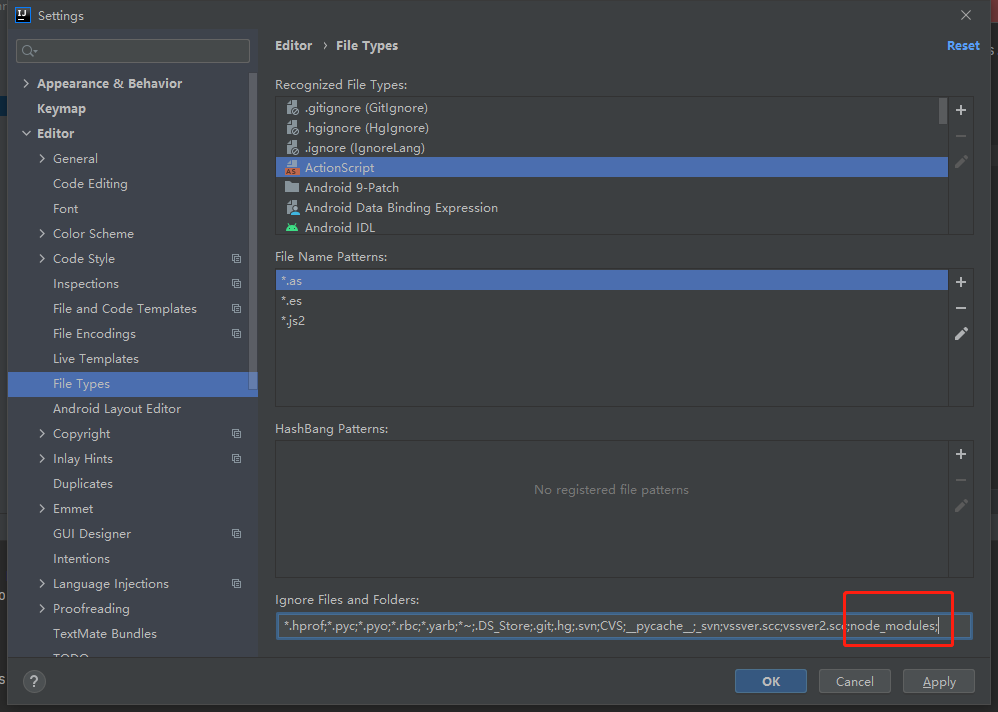Edit the selected recognized file type
Viewport: 998px width, 712px height.
(x=960, y=162)
